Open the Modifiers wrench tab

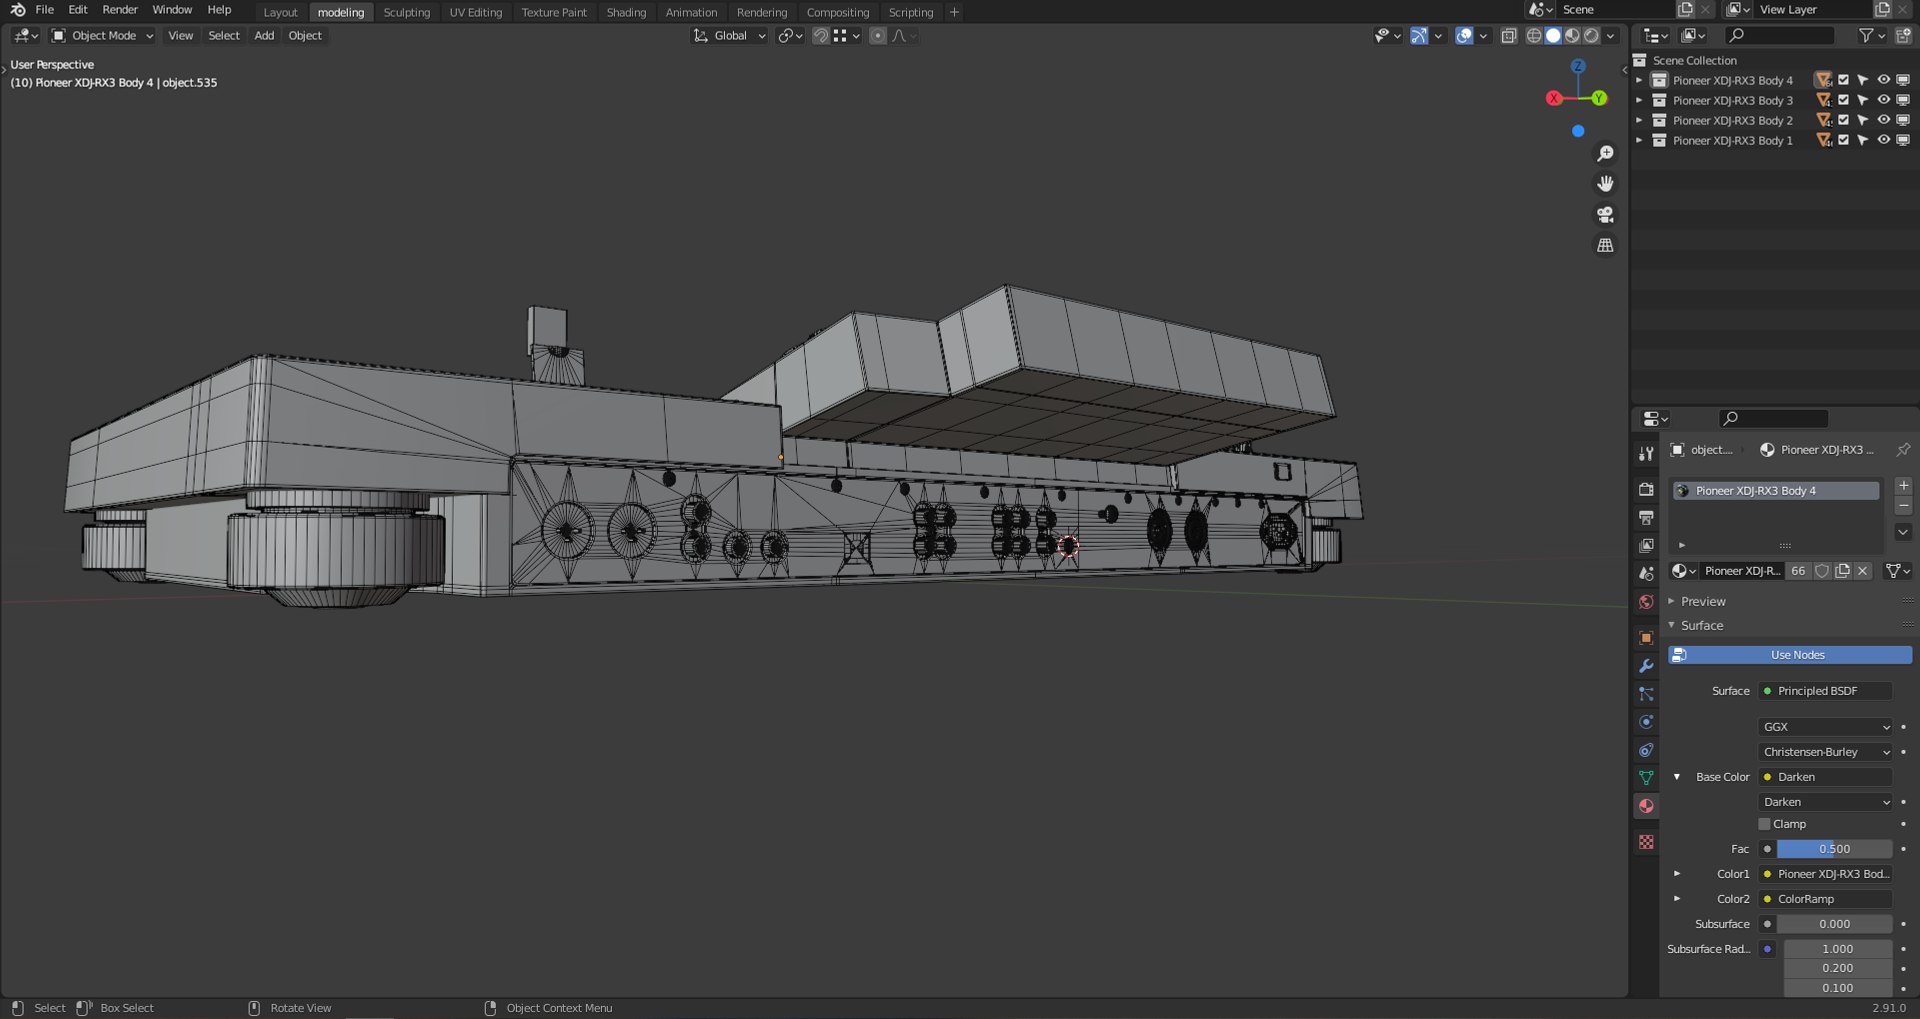click(1646, 665)
